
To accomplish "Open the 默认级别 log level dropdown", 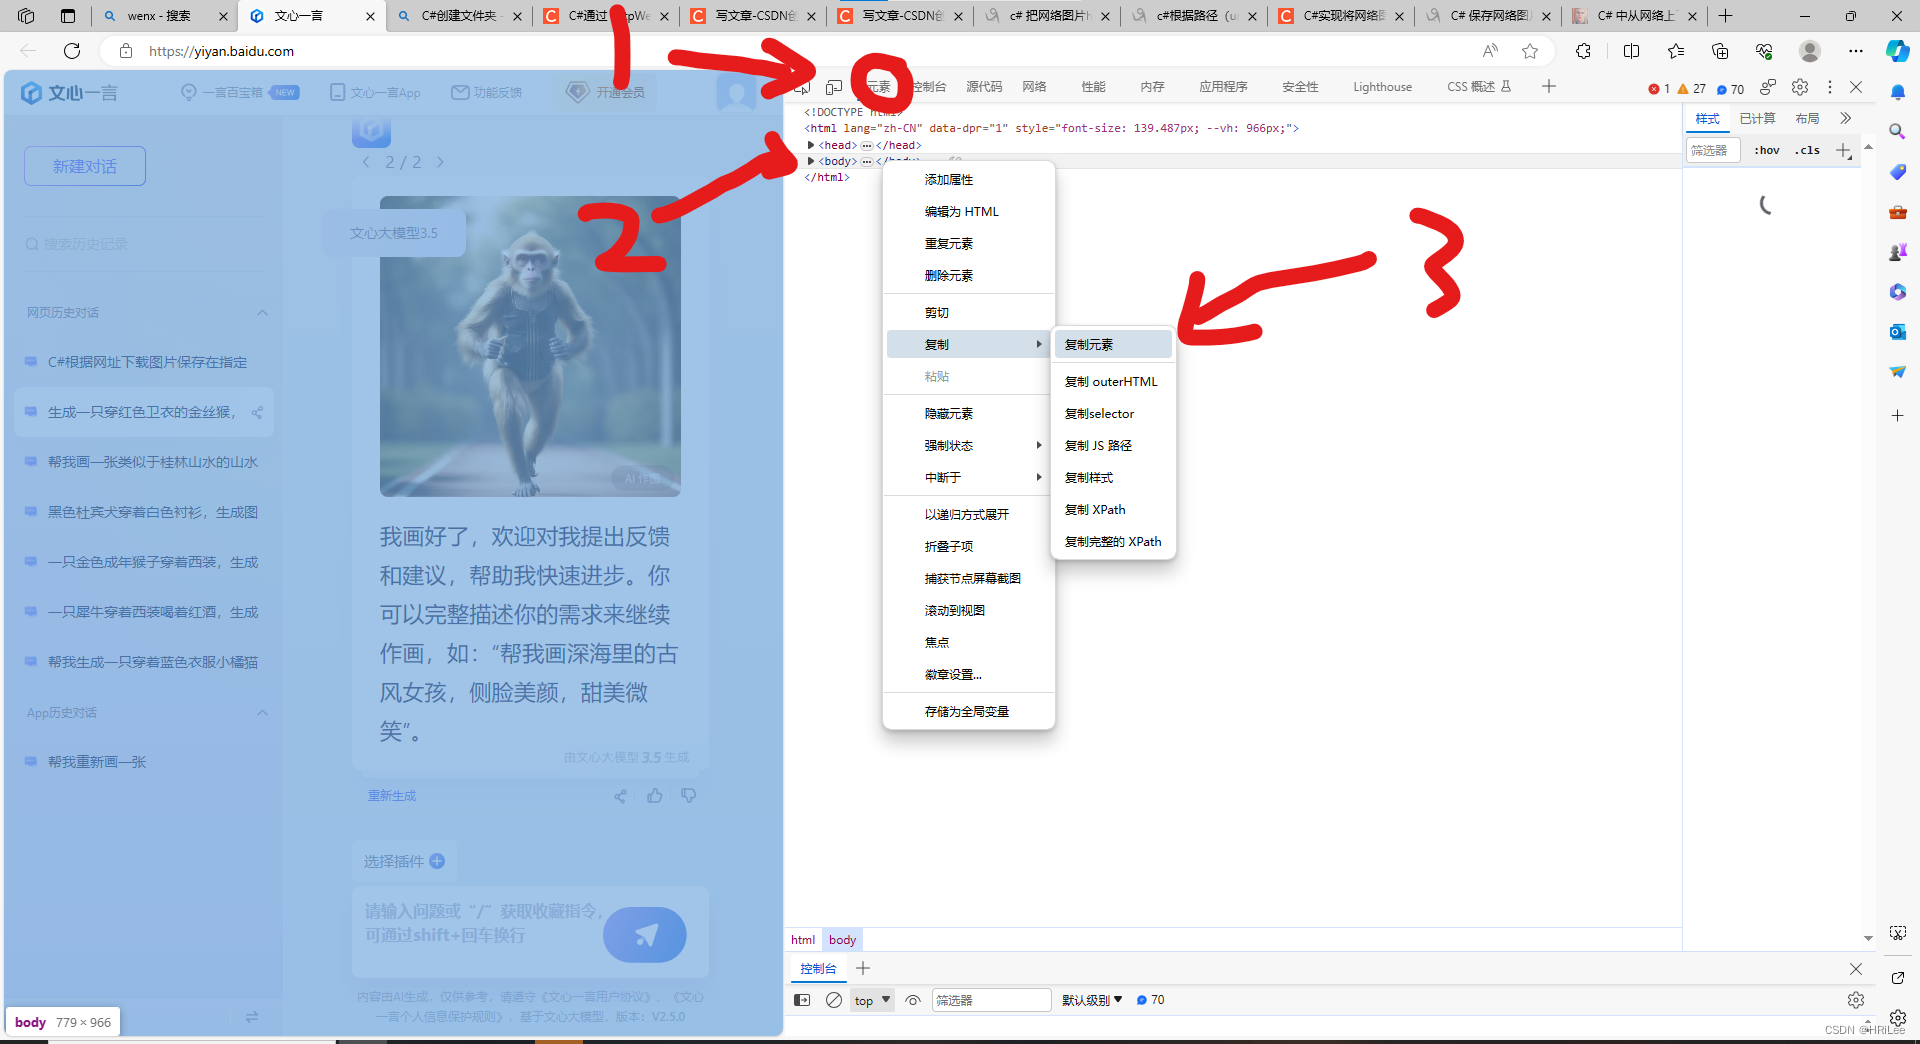I will coord(1092,1000).
